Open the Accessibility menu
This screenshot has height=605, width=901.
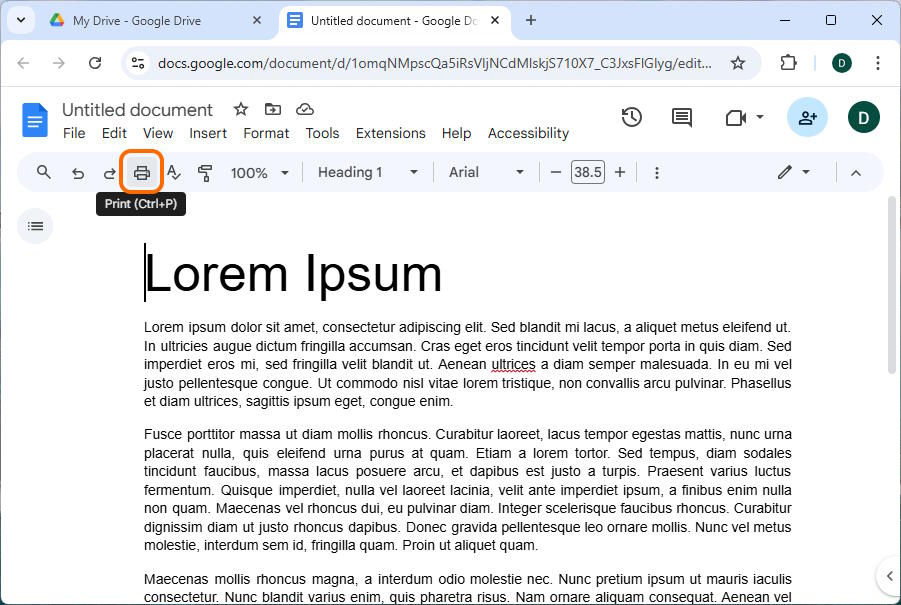click(528, 133)
